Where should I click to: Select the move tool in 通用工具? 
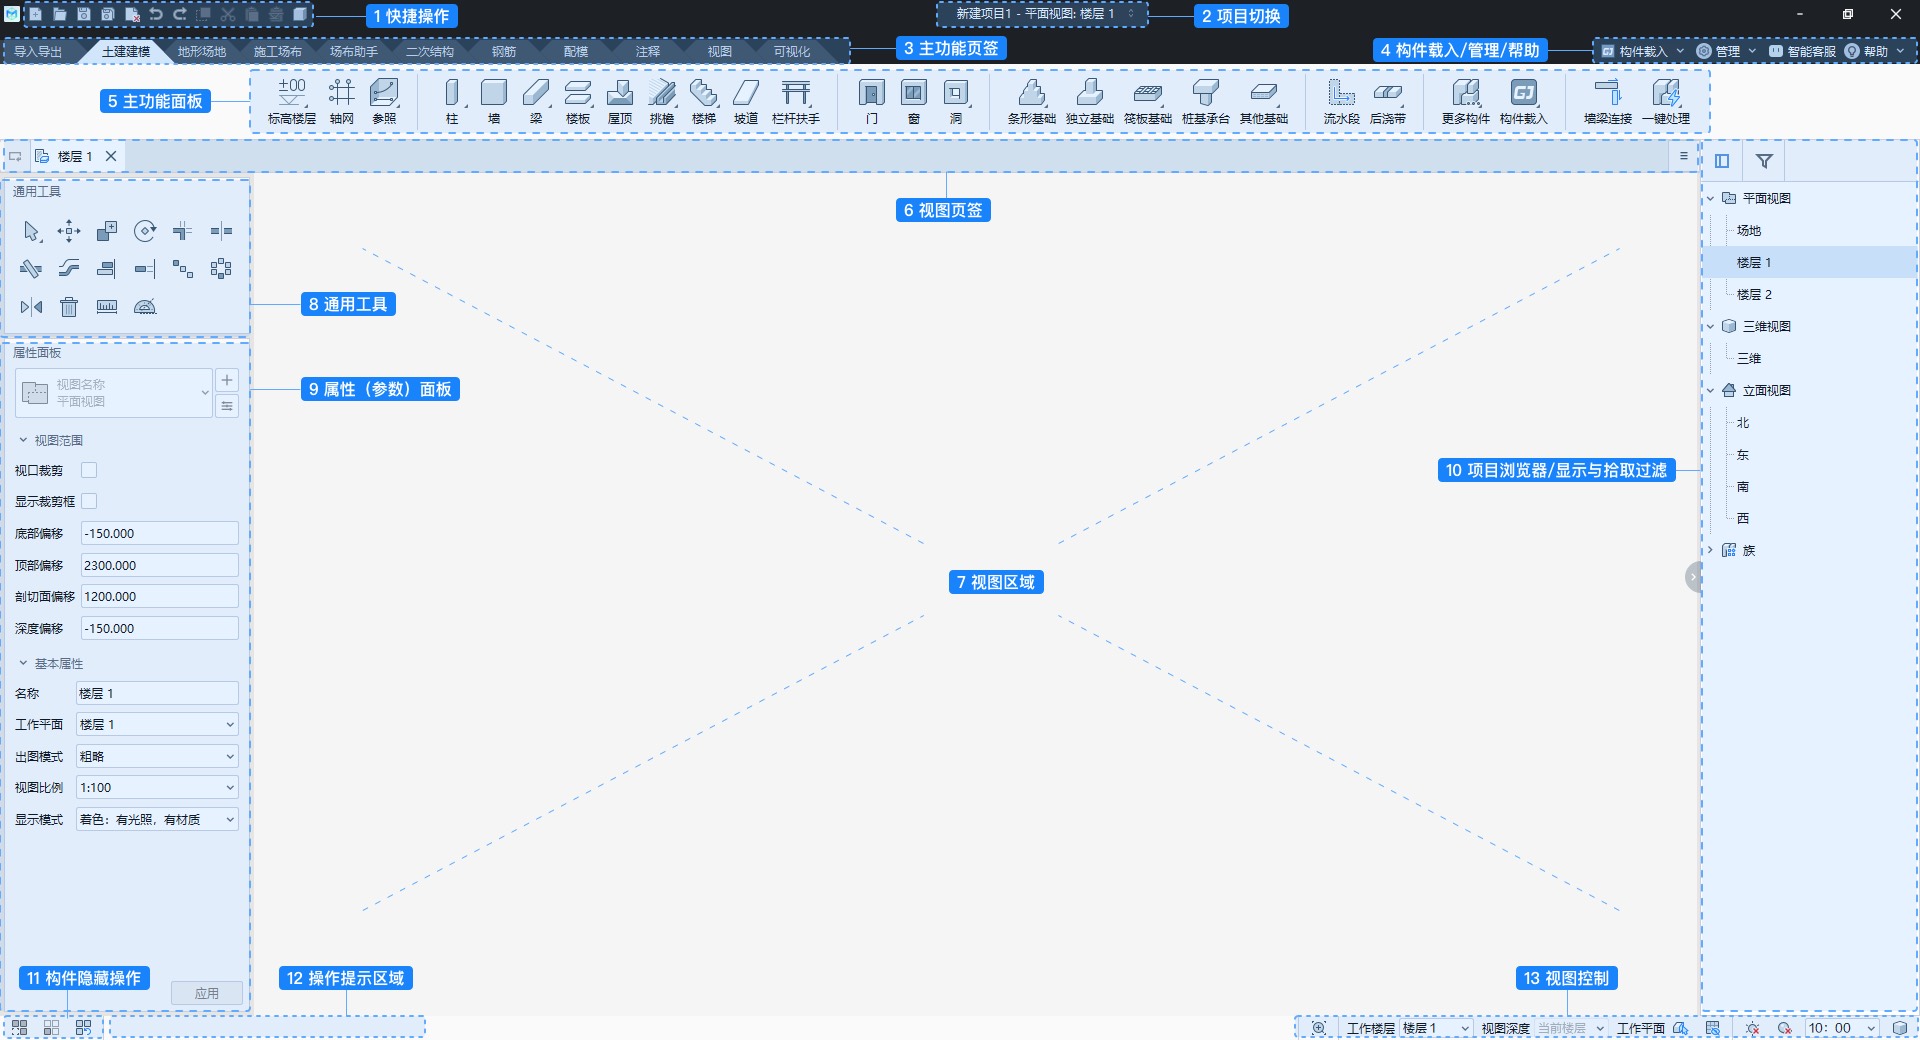pos(69,231)
